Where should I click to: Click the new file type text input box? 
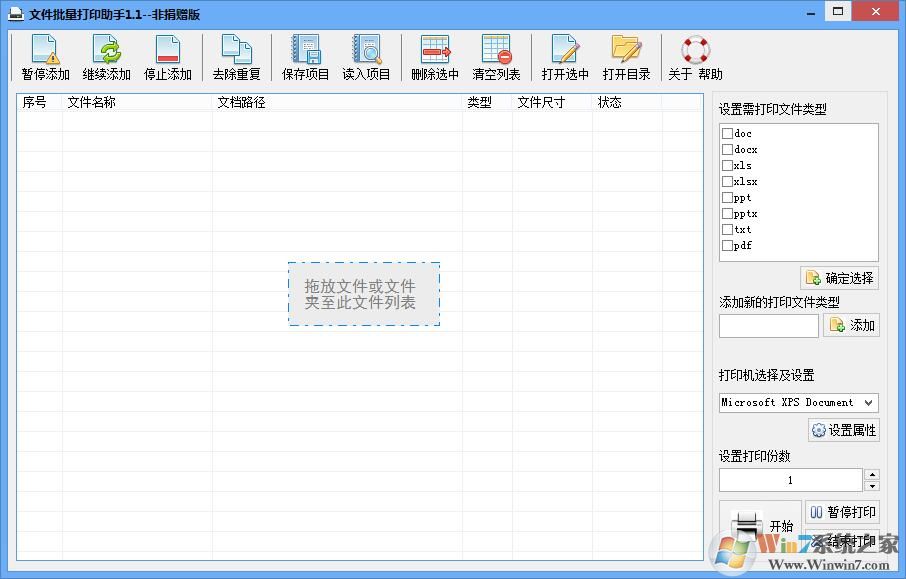(766, 325)
